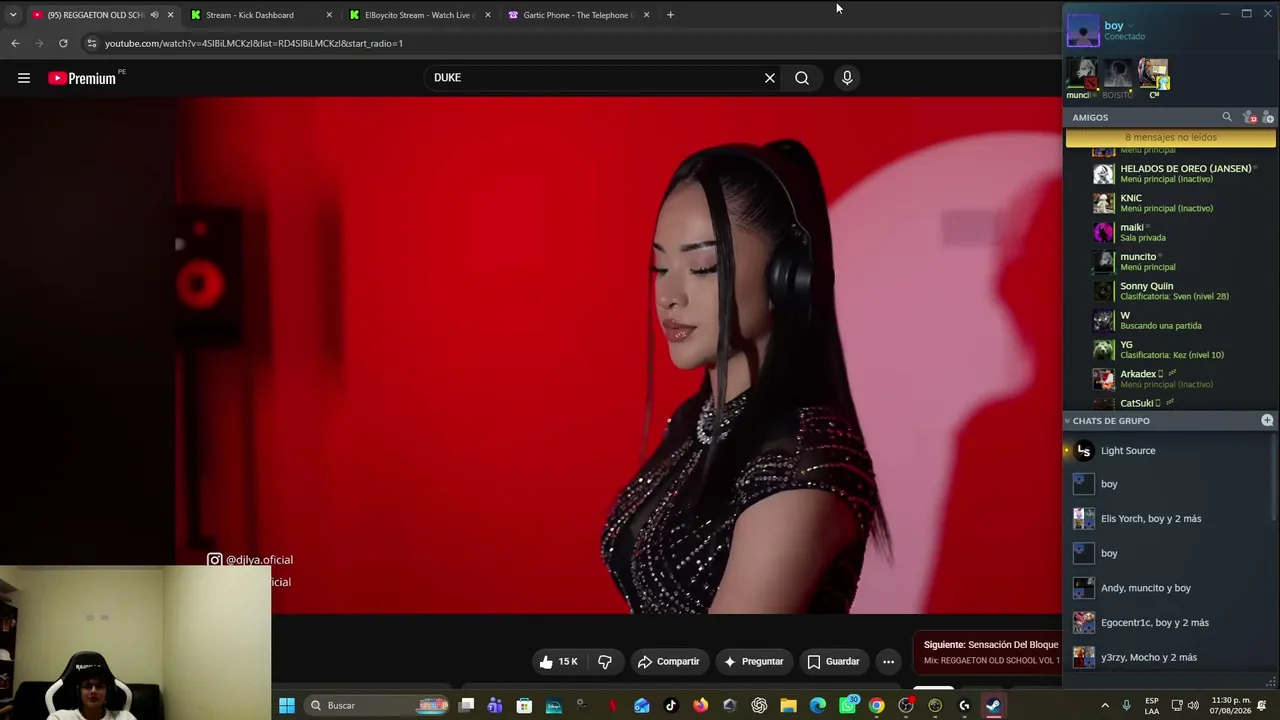Open group chat Egocentr1c, boy y 2 más
Image resolution: width=1280 pixels, height=720 pixels.
coord(1170,623)
